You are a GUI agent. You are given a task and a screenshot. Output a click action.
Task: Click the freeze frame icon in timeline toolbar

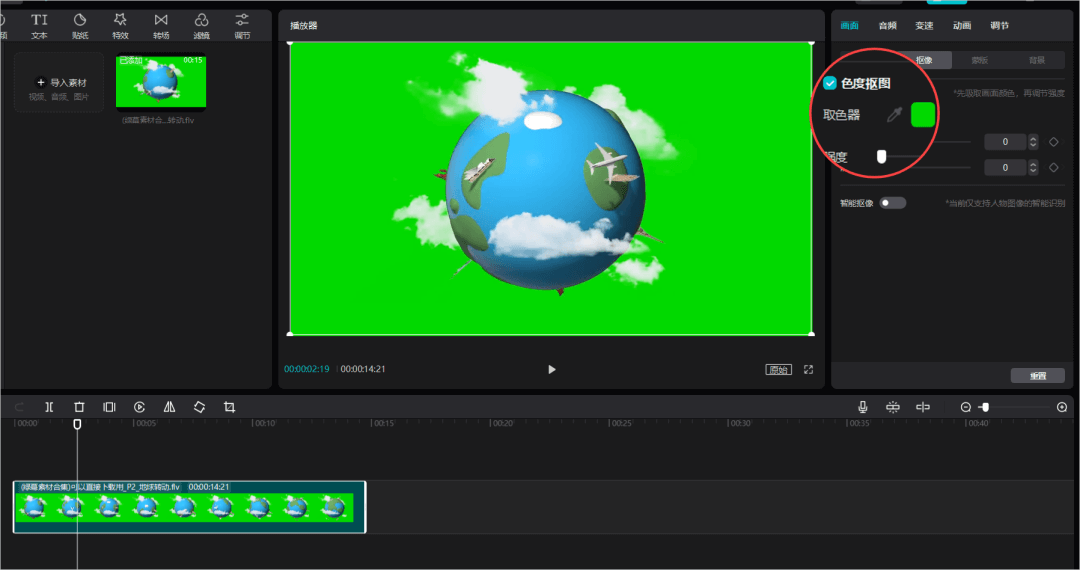point(109,407)
